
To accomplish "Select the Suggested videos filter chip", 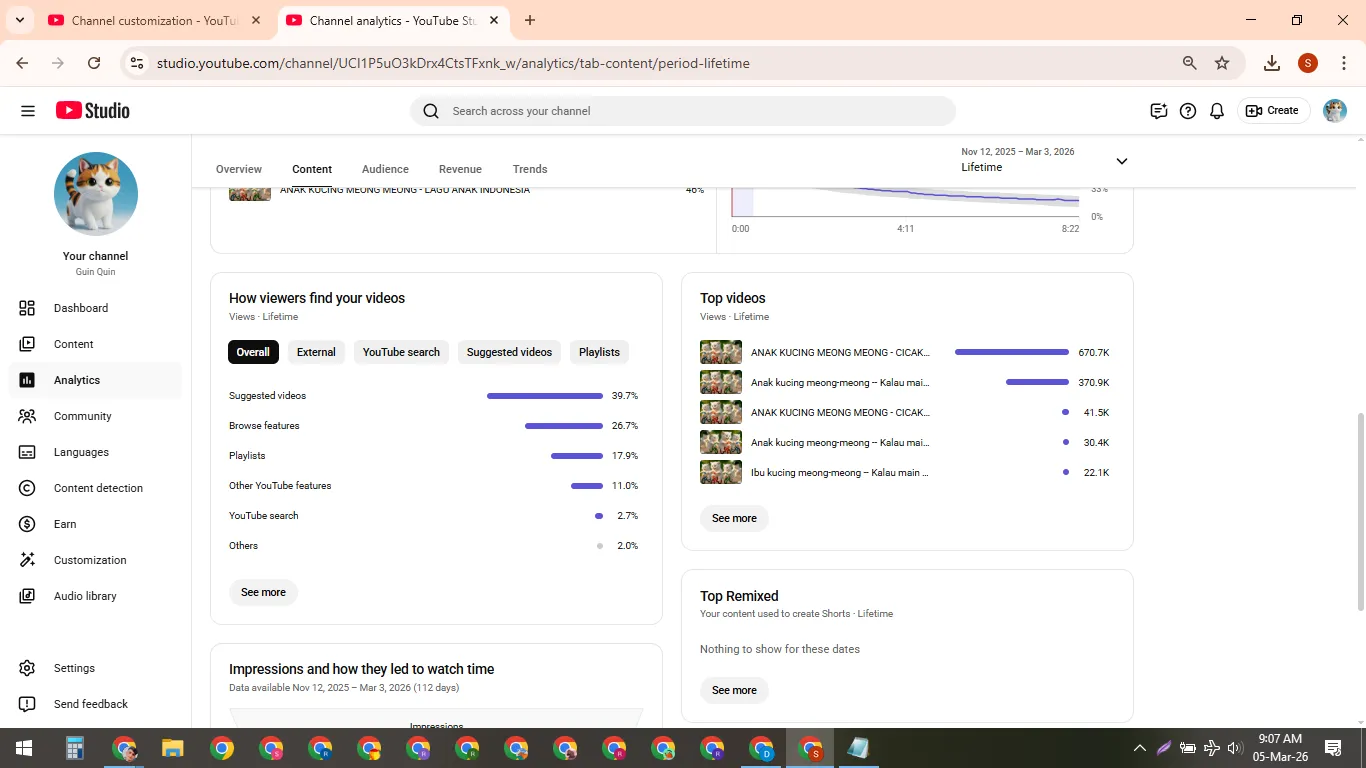I will tap(509, 352).
